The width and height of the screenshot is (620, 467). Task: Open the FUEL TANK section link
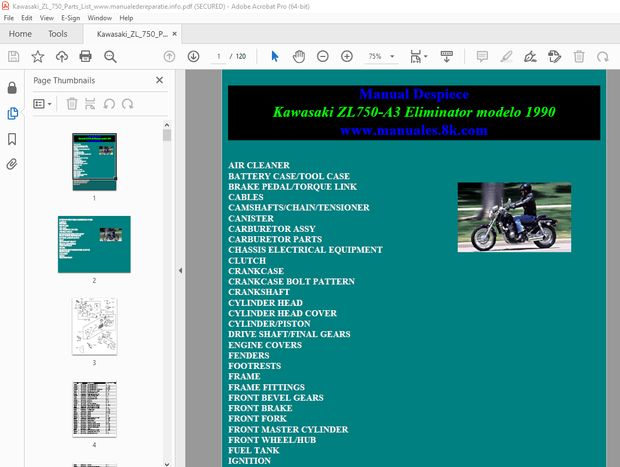253,450
